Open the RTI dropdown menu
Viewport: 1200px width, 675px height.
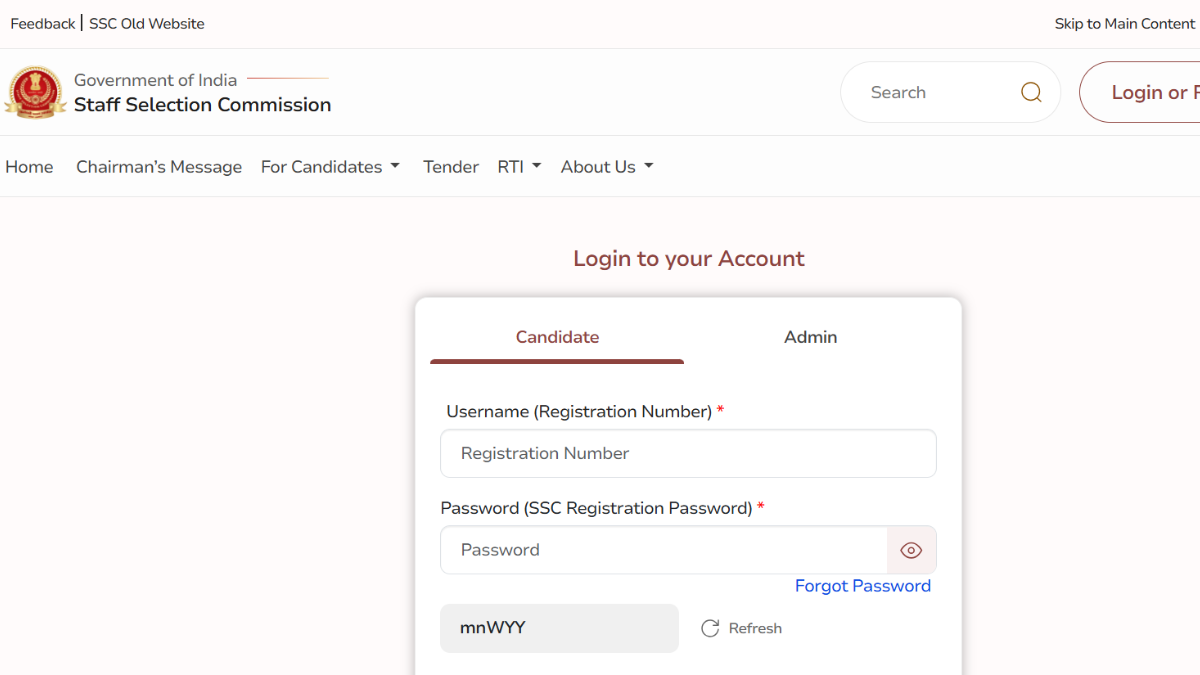click(x=519, y=167)
